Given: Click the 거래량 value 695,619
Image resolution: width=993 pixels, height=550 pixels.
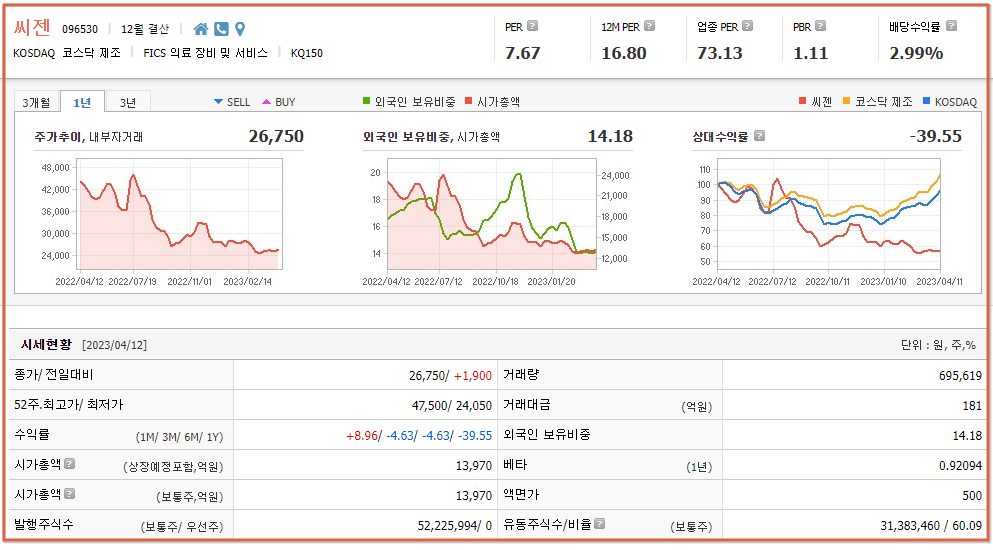Looking at the screenshot, I should click(960, 376).
